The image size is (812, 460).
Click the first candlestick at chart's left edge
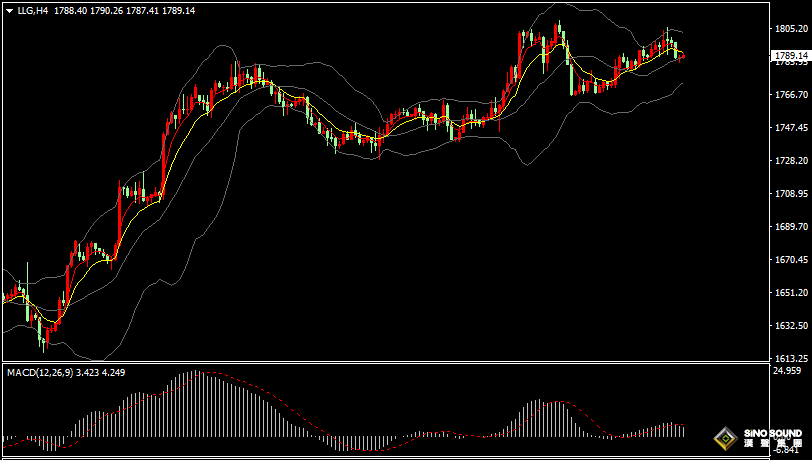(x=5, y=297)
